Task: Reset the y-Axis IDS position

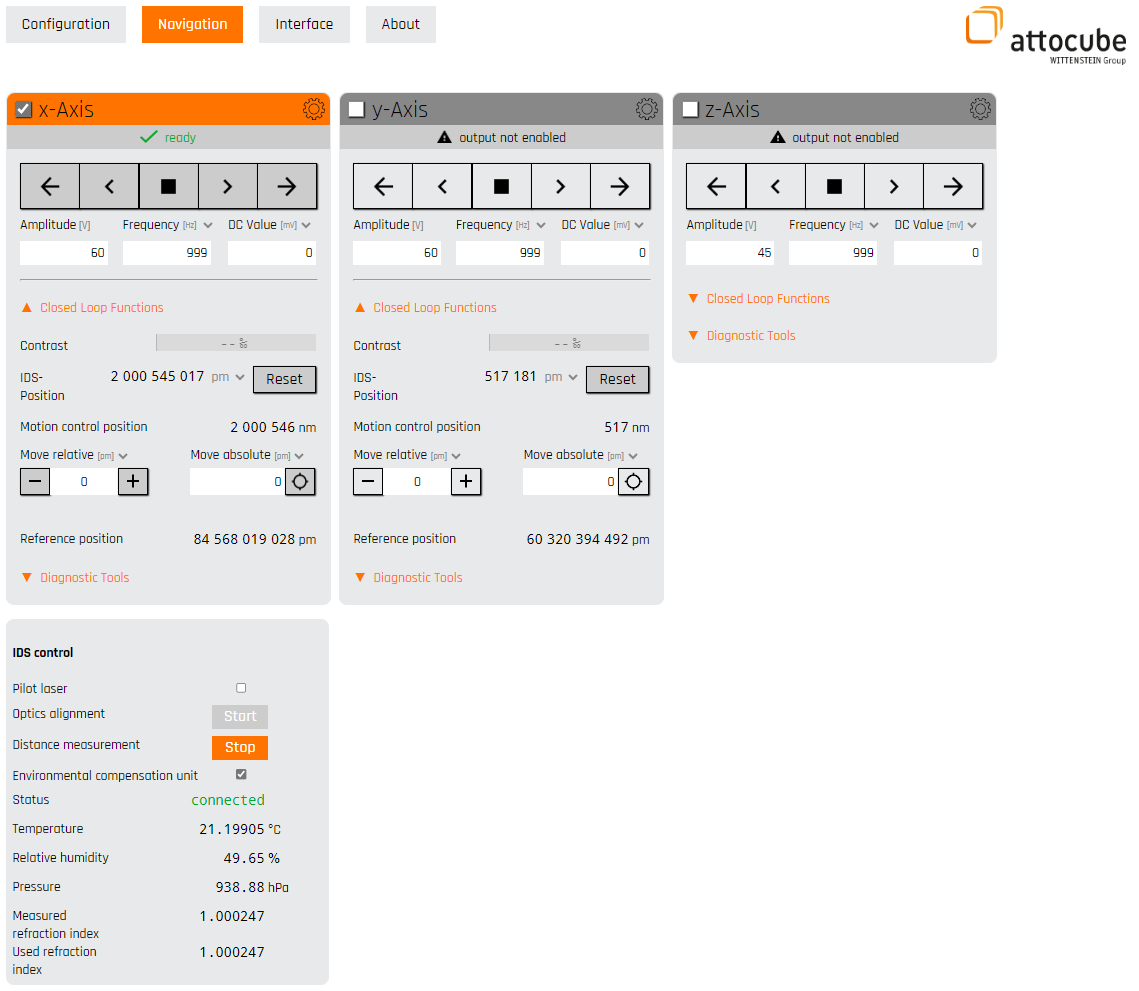Action: pyautogui.click(x=617, y=380)
